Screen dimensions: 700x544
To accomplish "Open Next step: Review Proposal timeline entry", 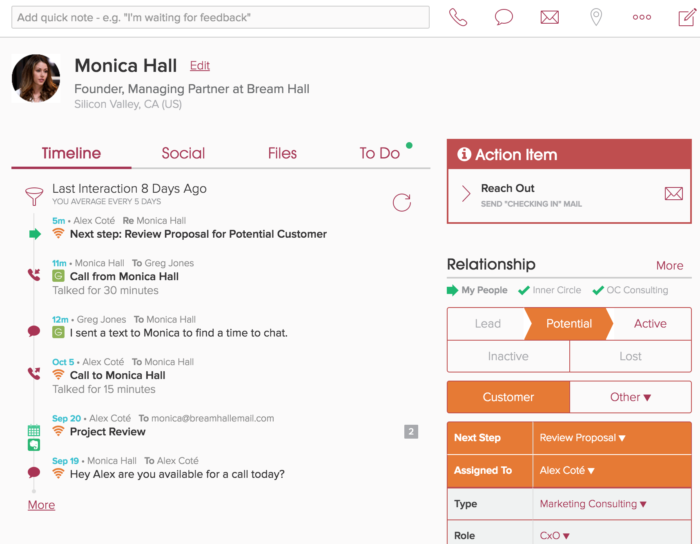I will 198,234.
